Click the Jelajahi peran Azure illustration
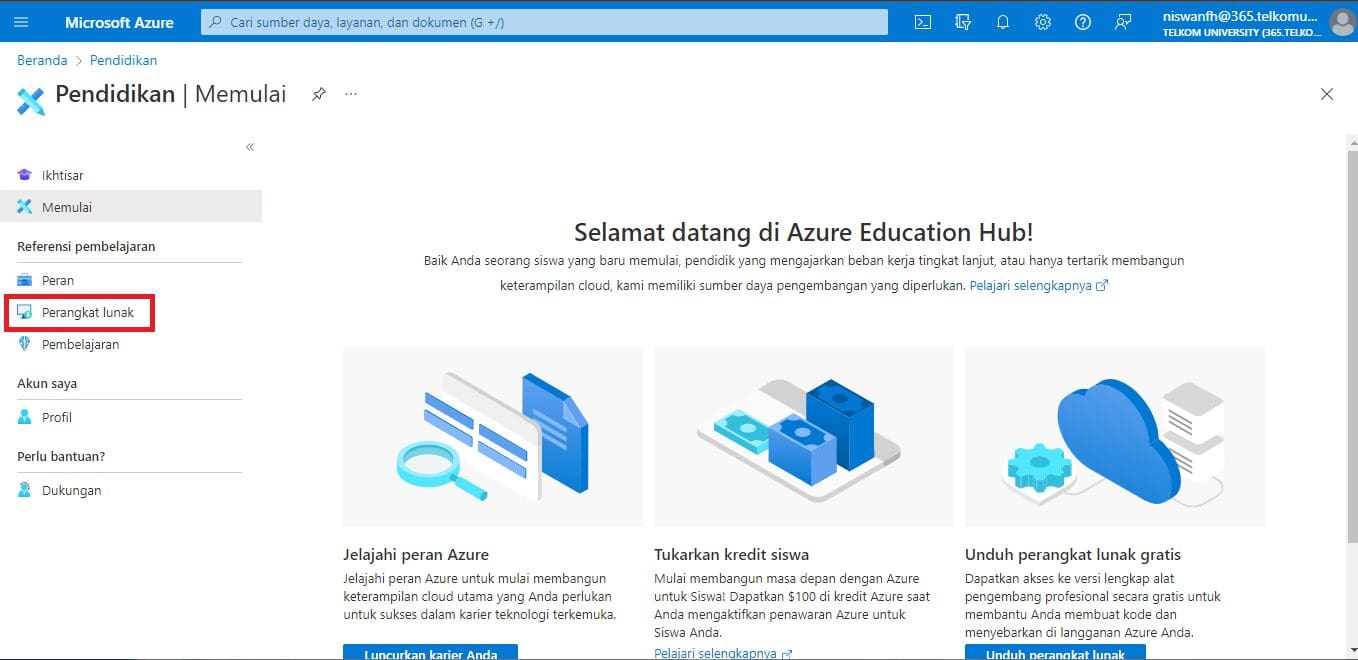Viewport: 1358px width, 660px height. point(493,437)
